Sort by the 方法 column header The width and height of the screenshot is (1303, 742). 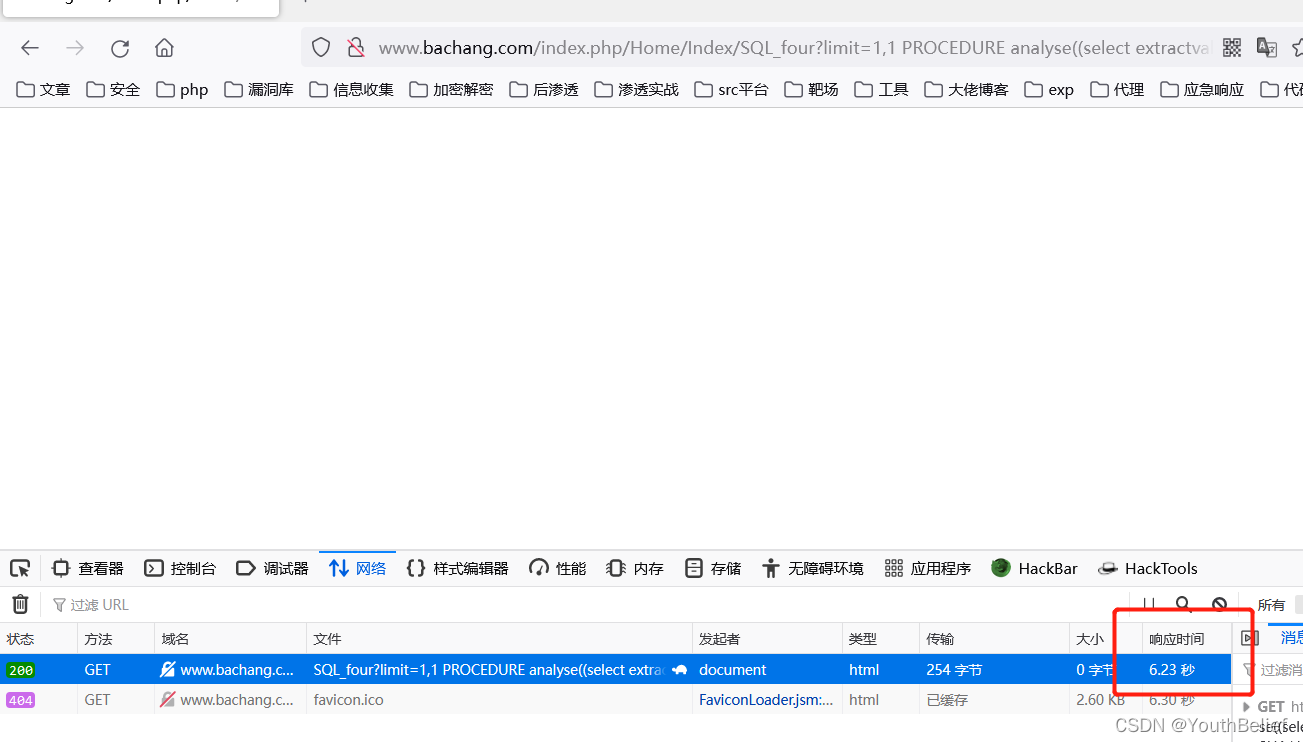coord(116,639)
